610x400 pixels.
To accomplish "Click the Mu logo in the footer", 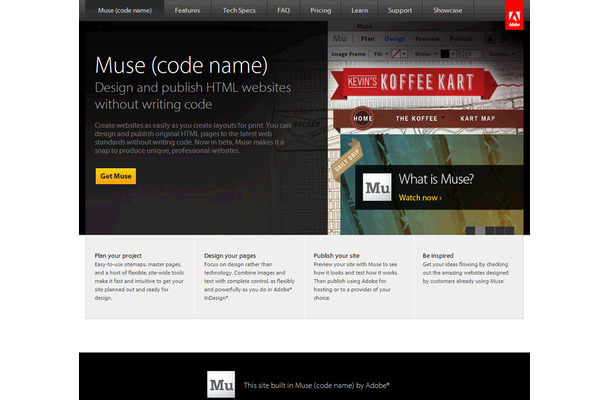I will (221, 384).
